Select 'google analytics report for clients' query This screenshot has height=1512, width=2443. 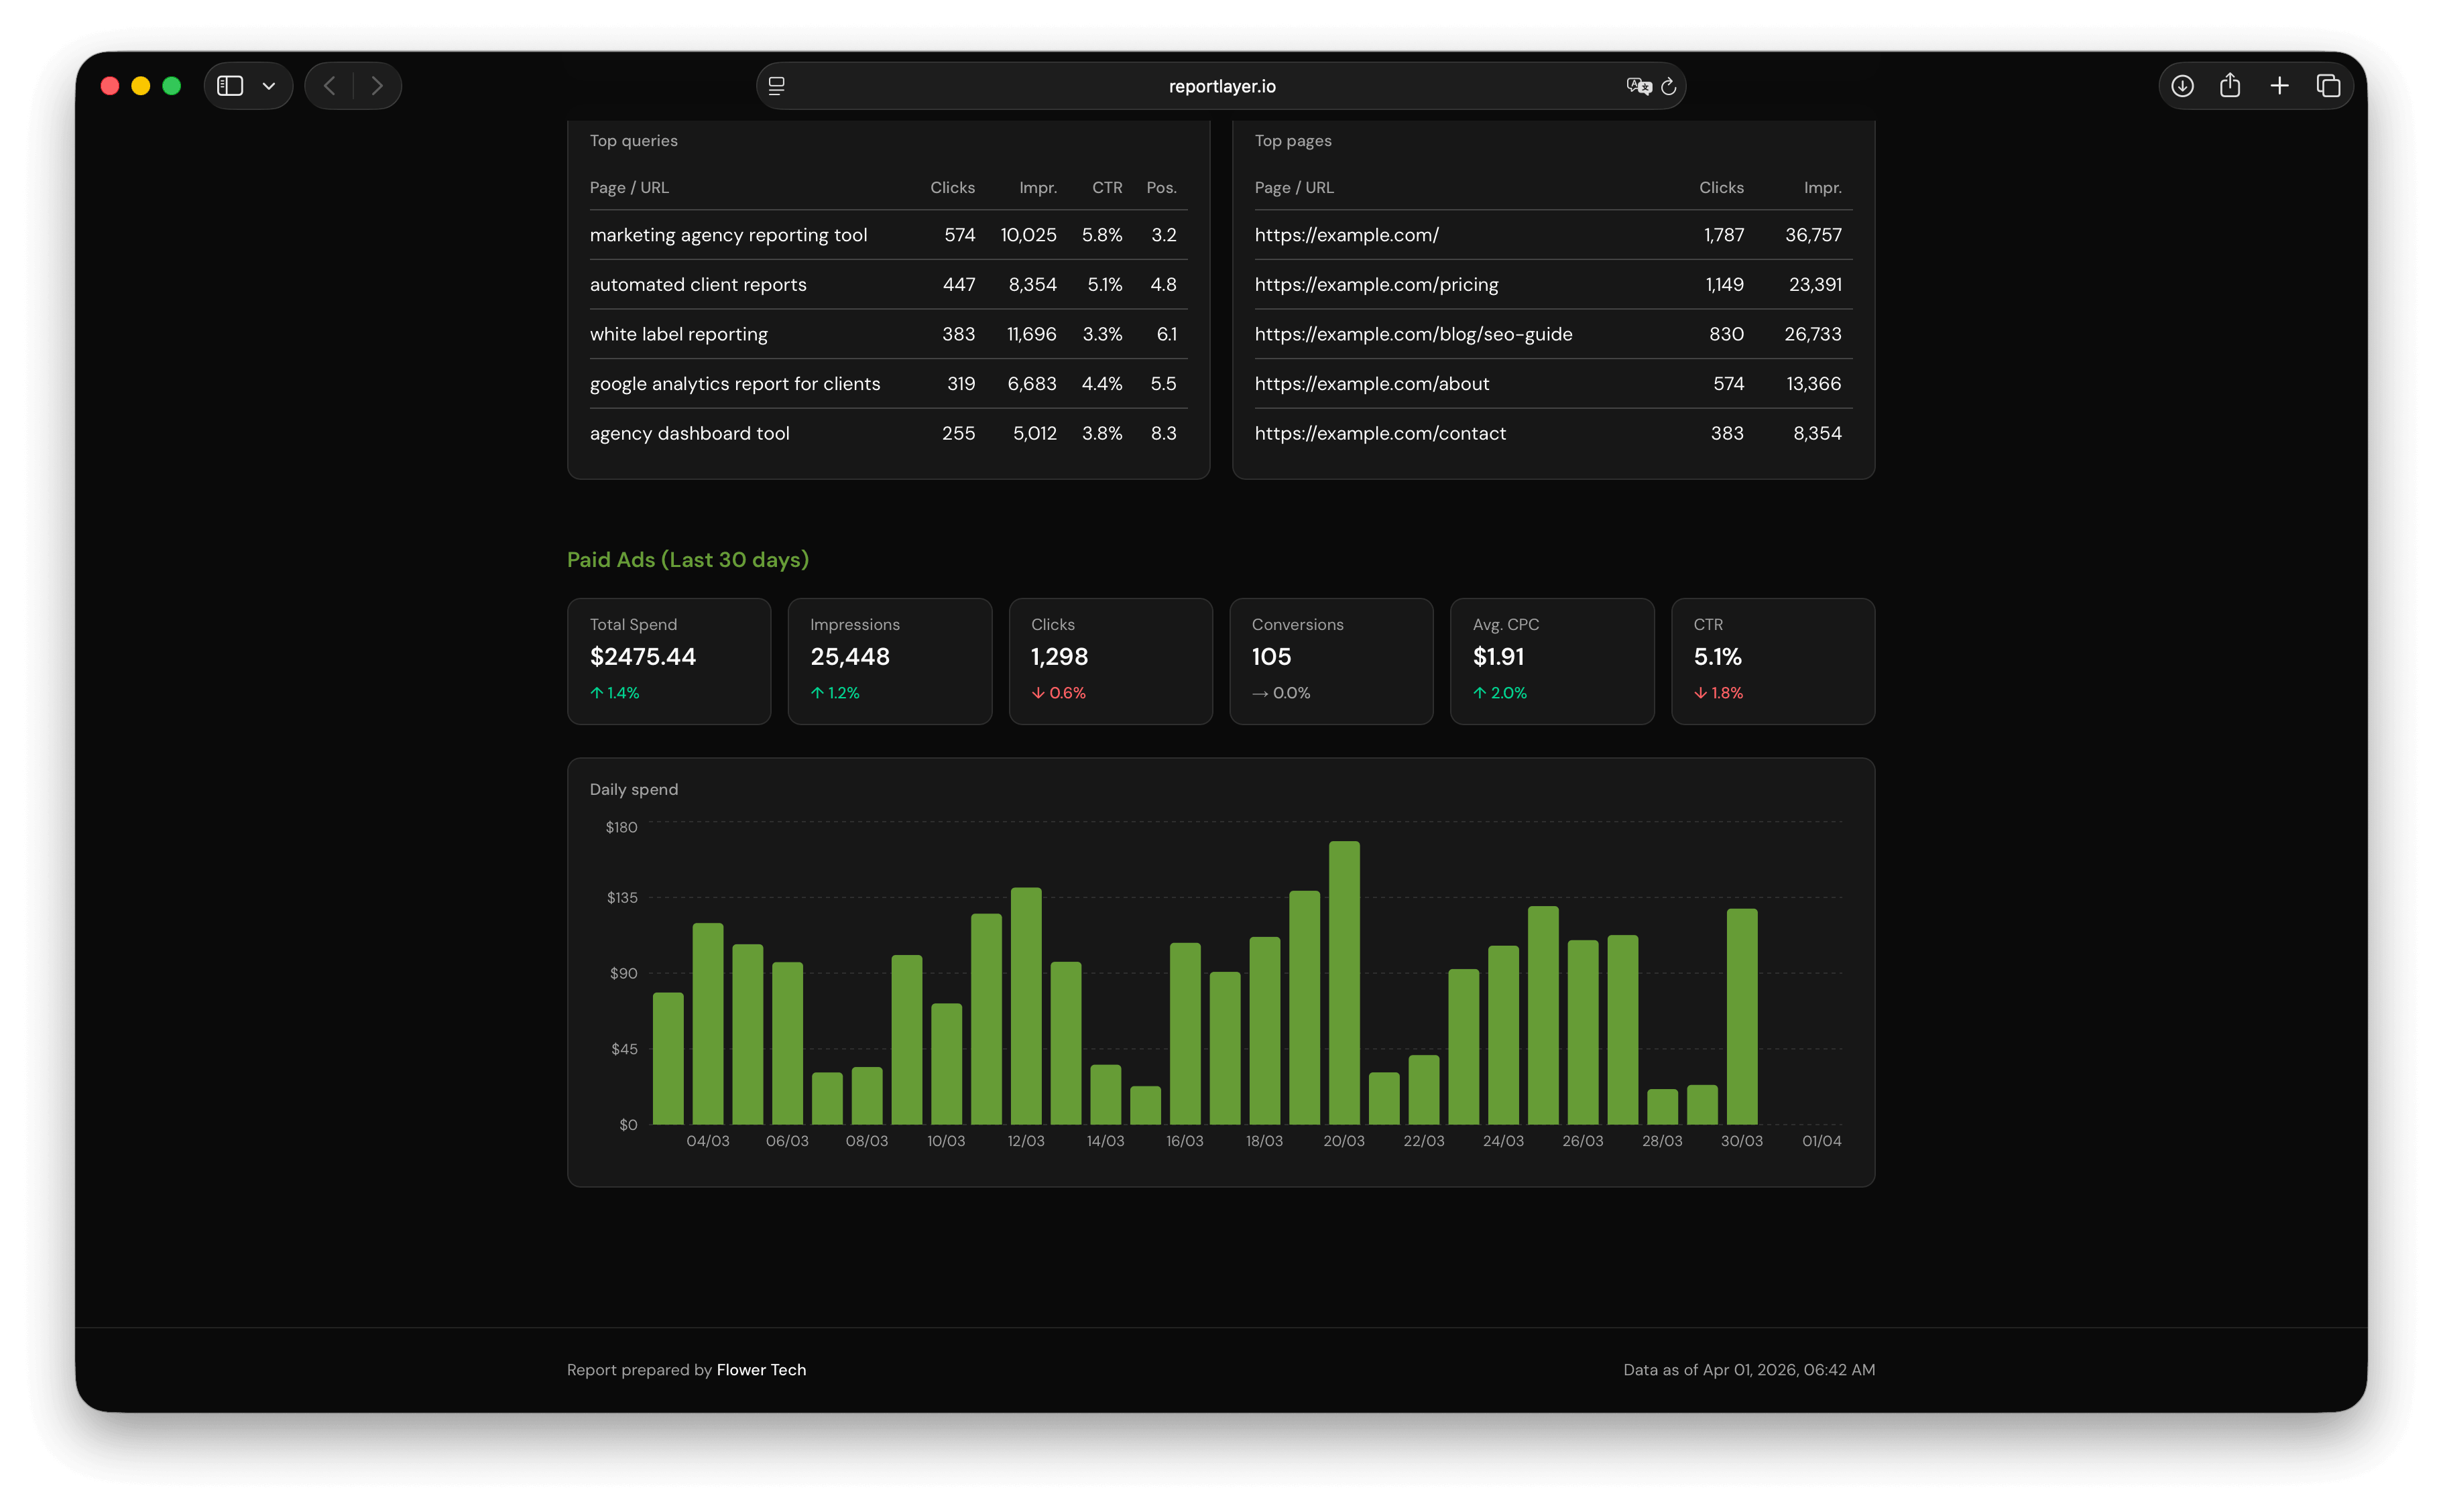coord(735,384)
